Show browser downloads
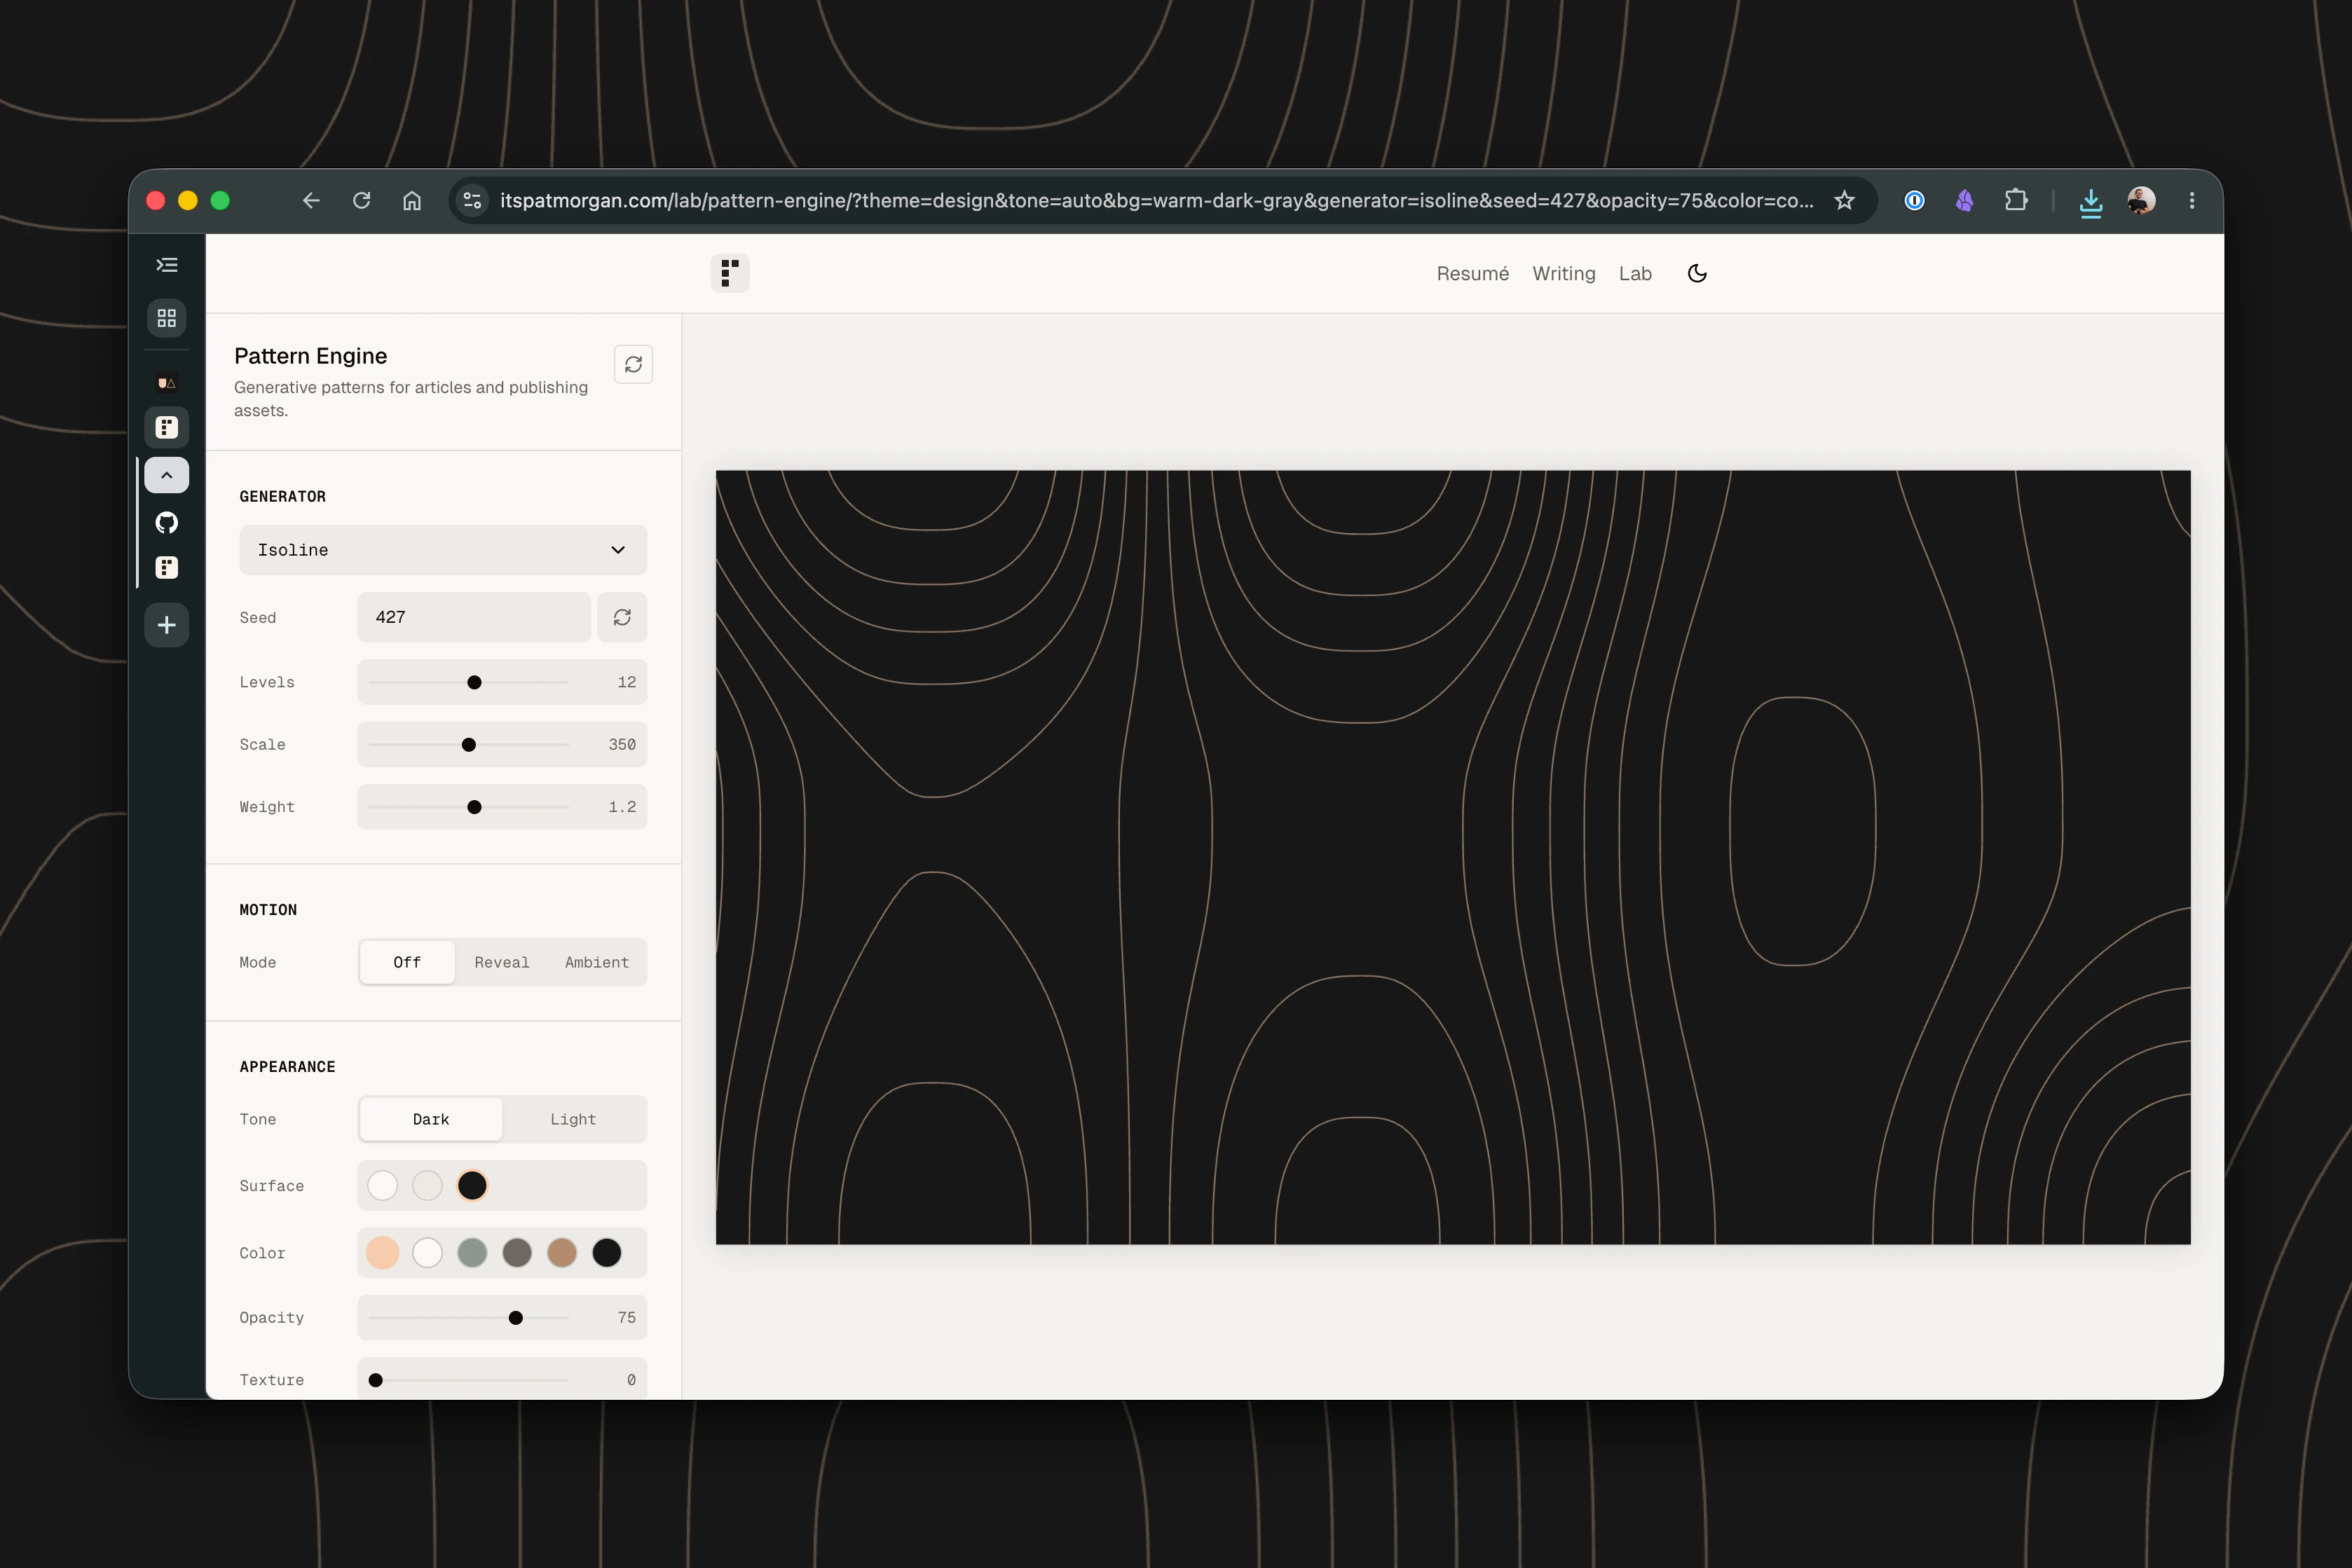The height and width of the screenshot is (1568, 2352). tap(2090, 203)
